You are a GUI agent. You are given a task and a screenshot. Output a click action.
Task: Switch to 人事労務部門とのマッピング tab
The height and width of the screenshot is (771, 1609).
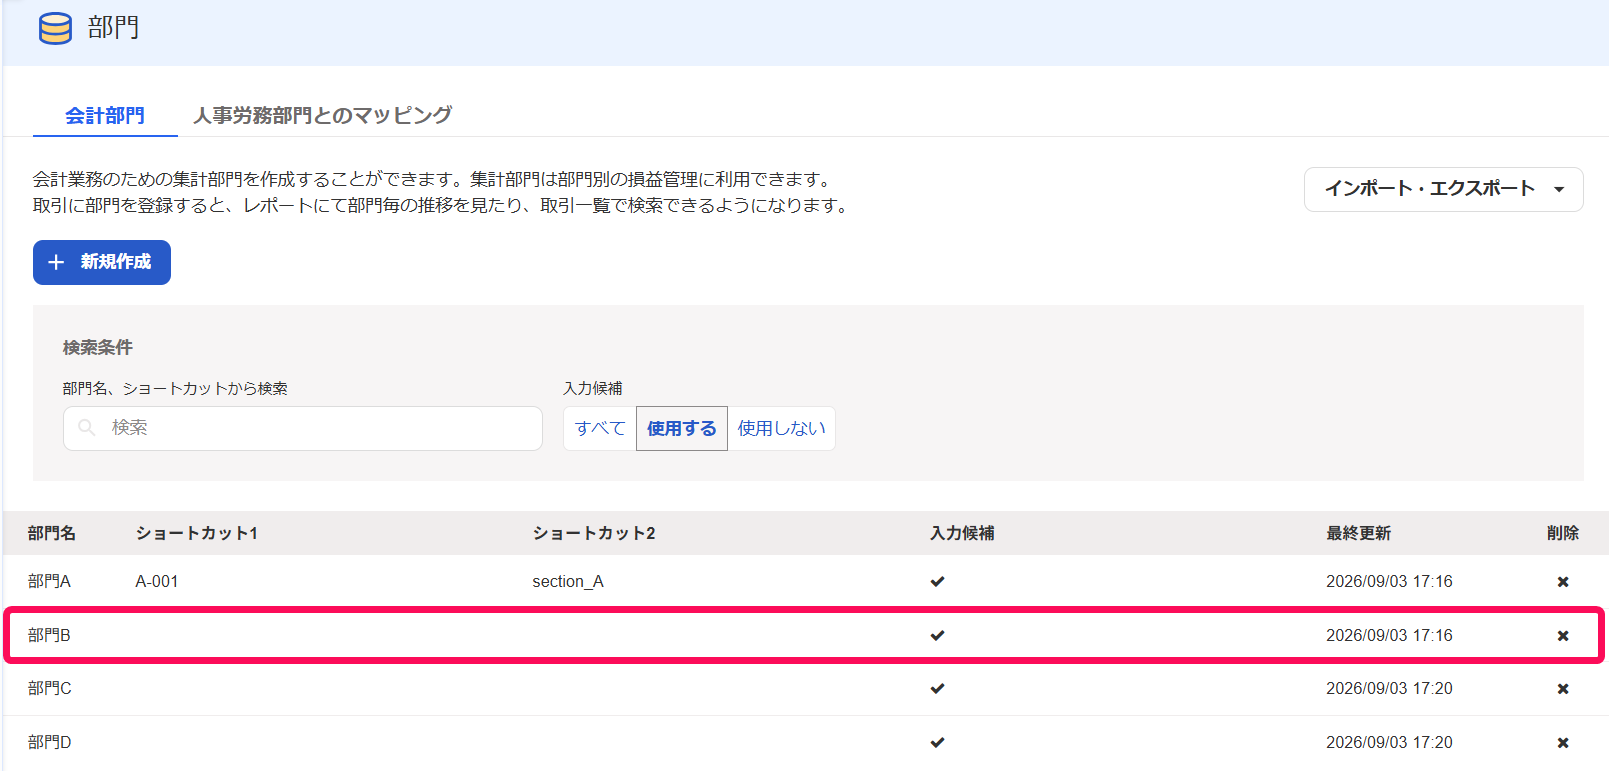coord(322,116)
